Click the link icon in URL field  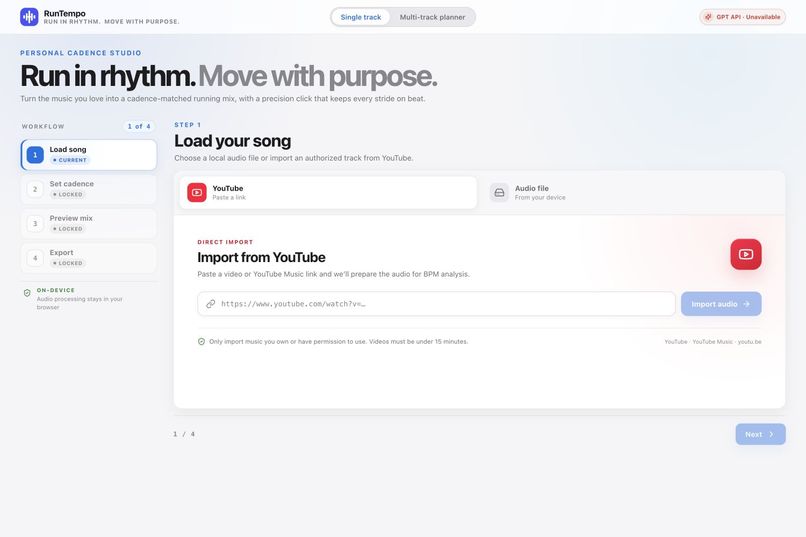pyautogui.click(x=211, y=304)
